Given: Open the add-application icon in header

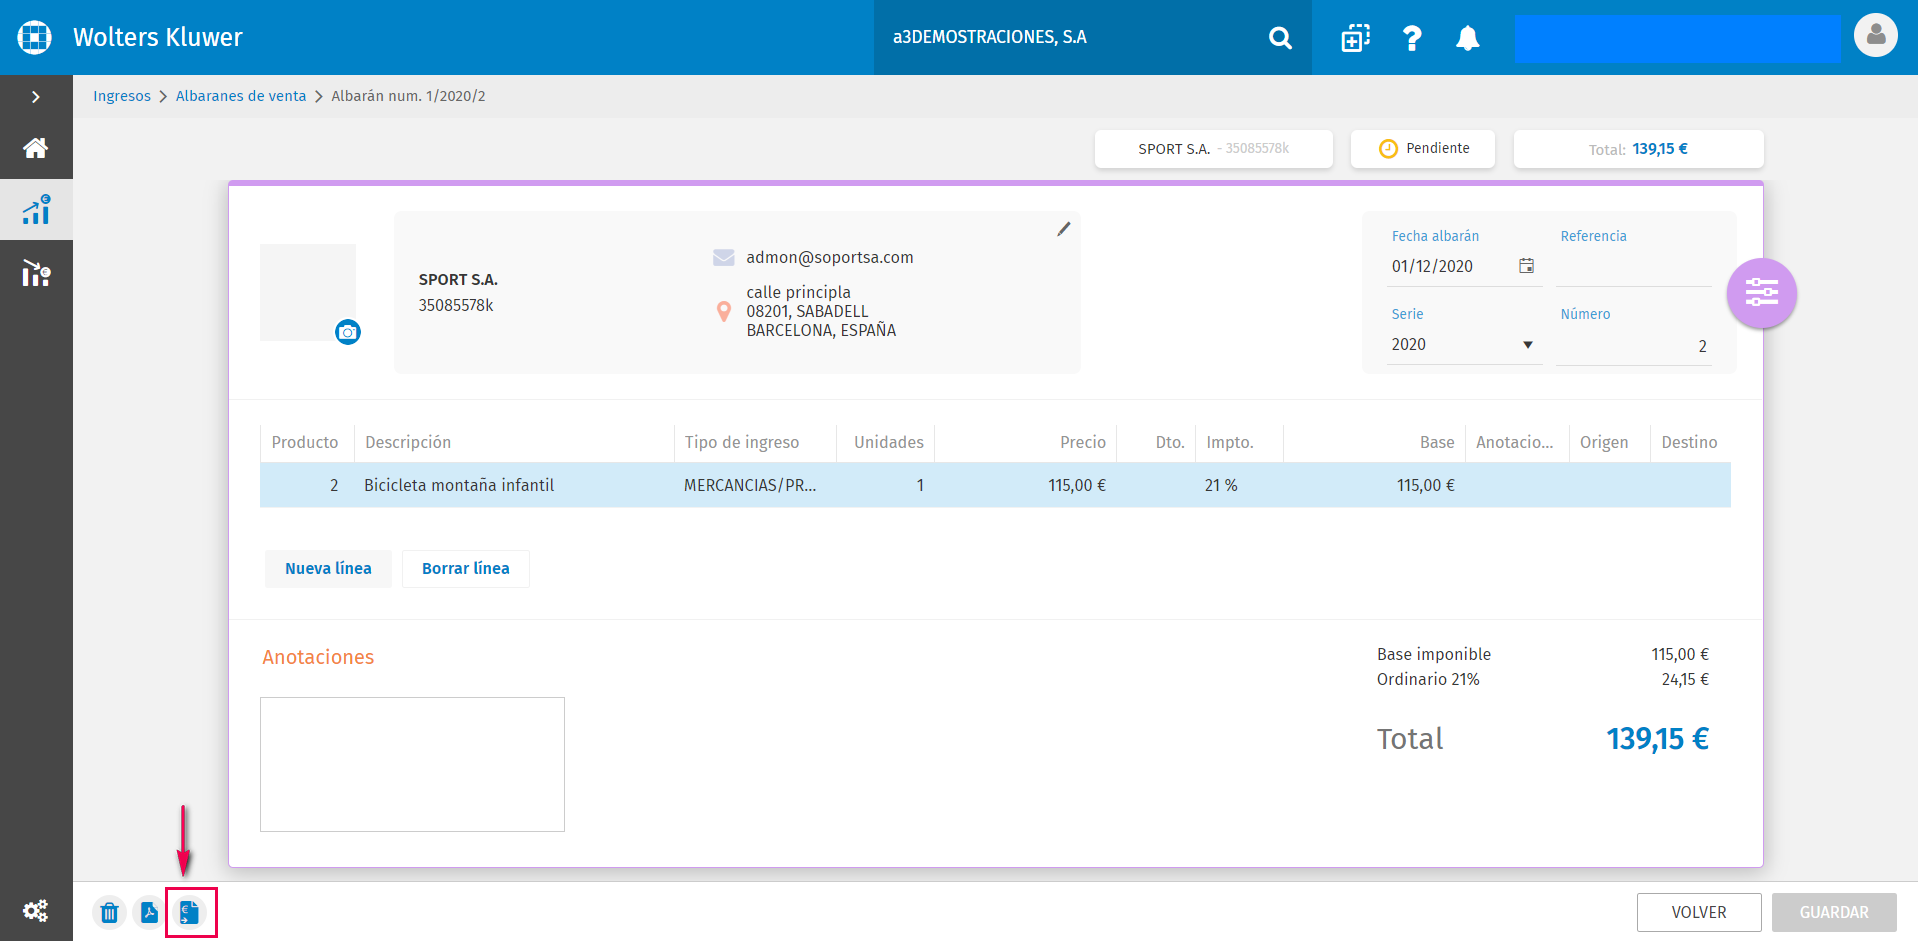Looking at the screenshot, I should [1355, 38].
